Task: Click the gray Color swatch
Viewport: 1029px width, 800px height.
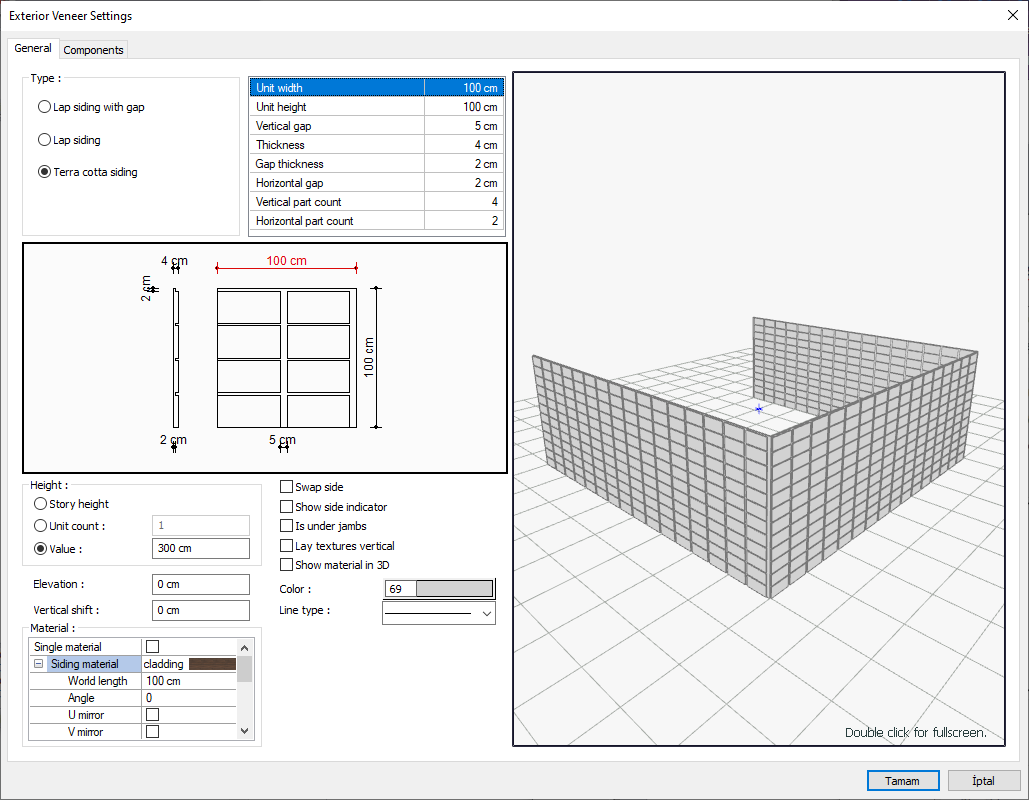Action: [454, 589]
